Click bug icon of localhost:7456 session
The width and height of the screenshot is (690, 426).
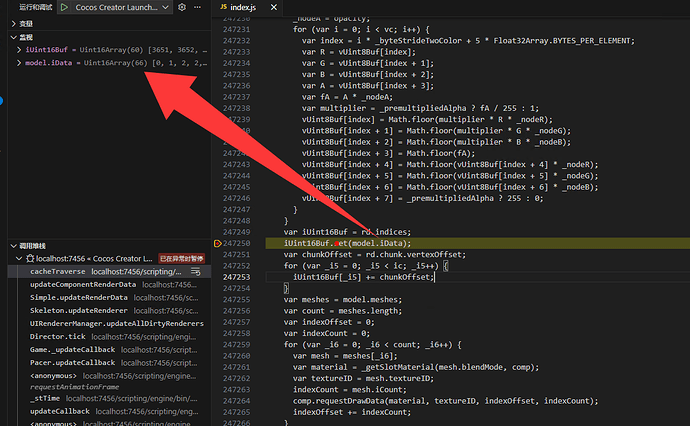point(30,258)
